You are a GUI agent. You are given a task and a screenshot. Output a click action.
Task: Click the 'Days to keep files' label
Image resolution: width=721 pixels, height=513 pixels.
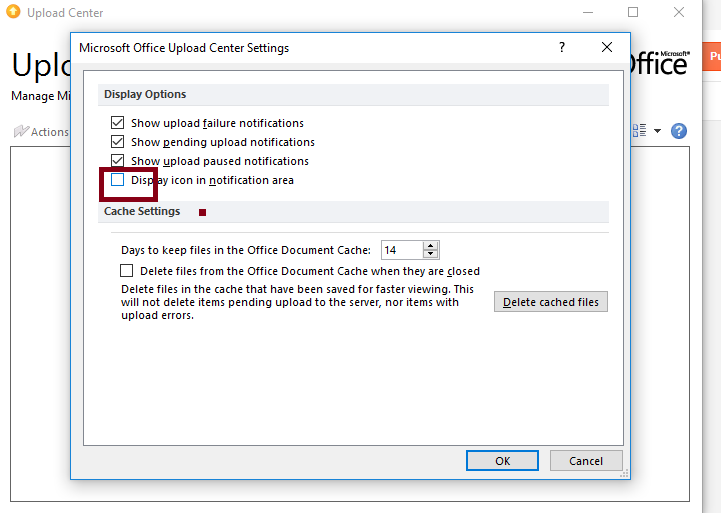click(x=246, y=250)
